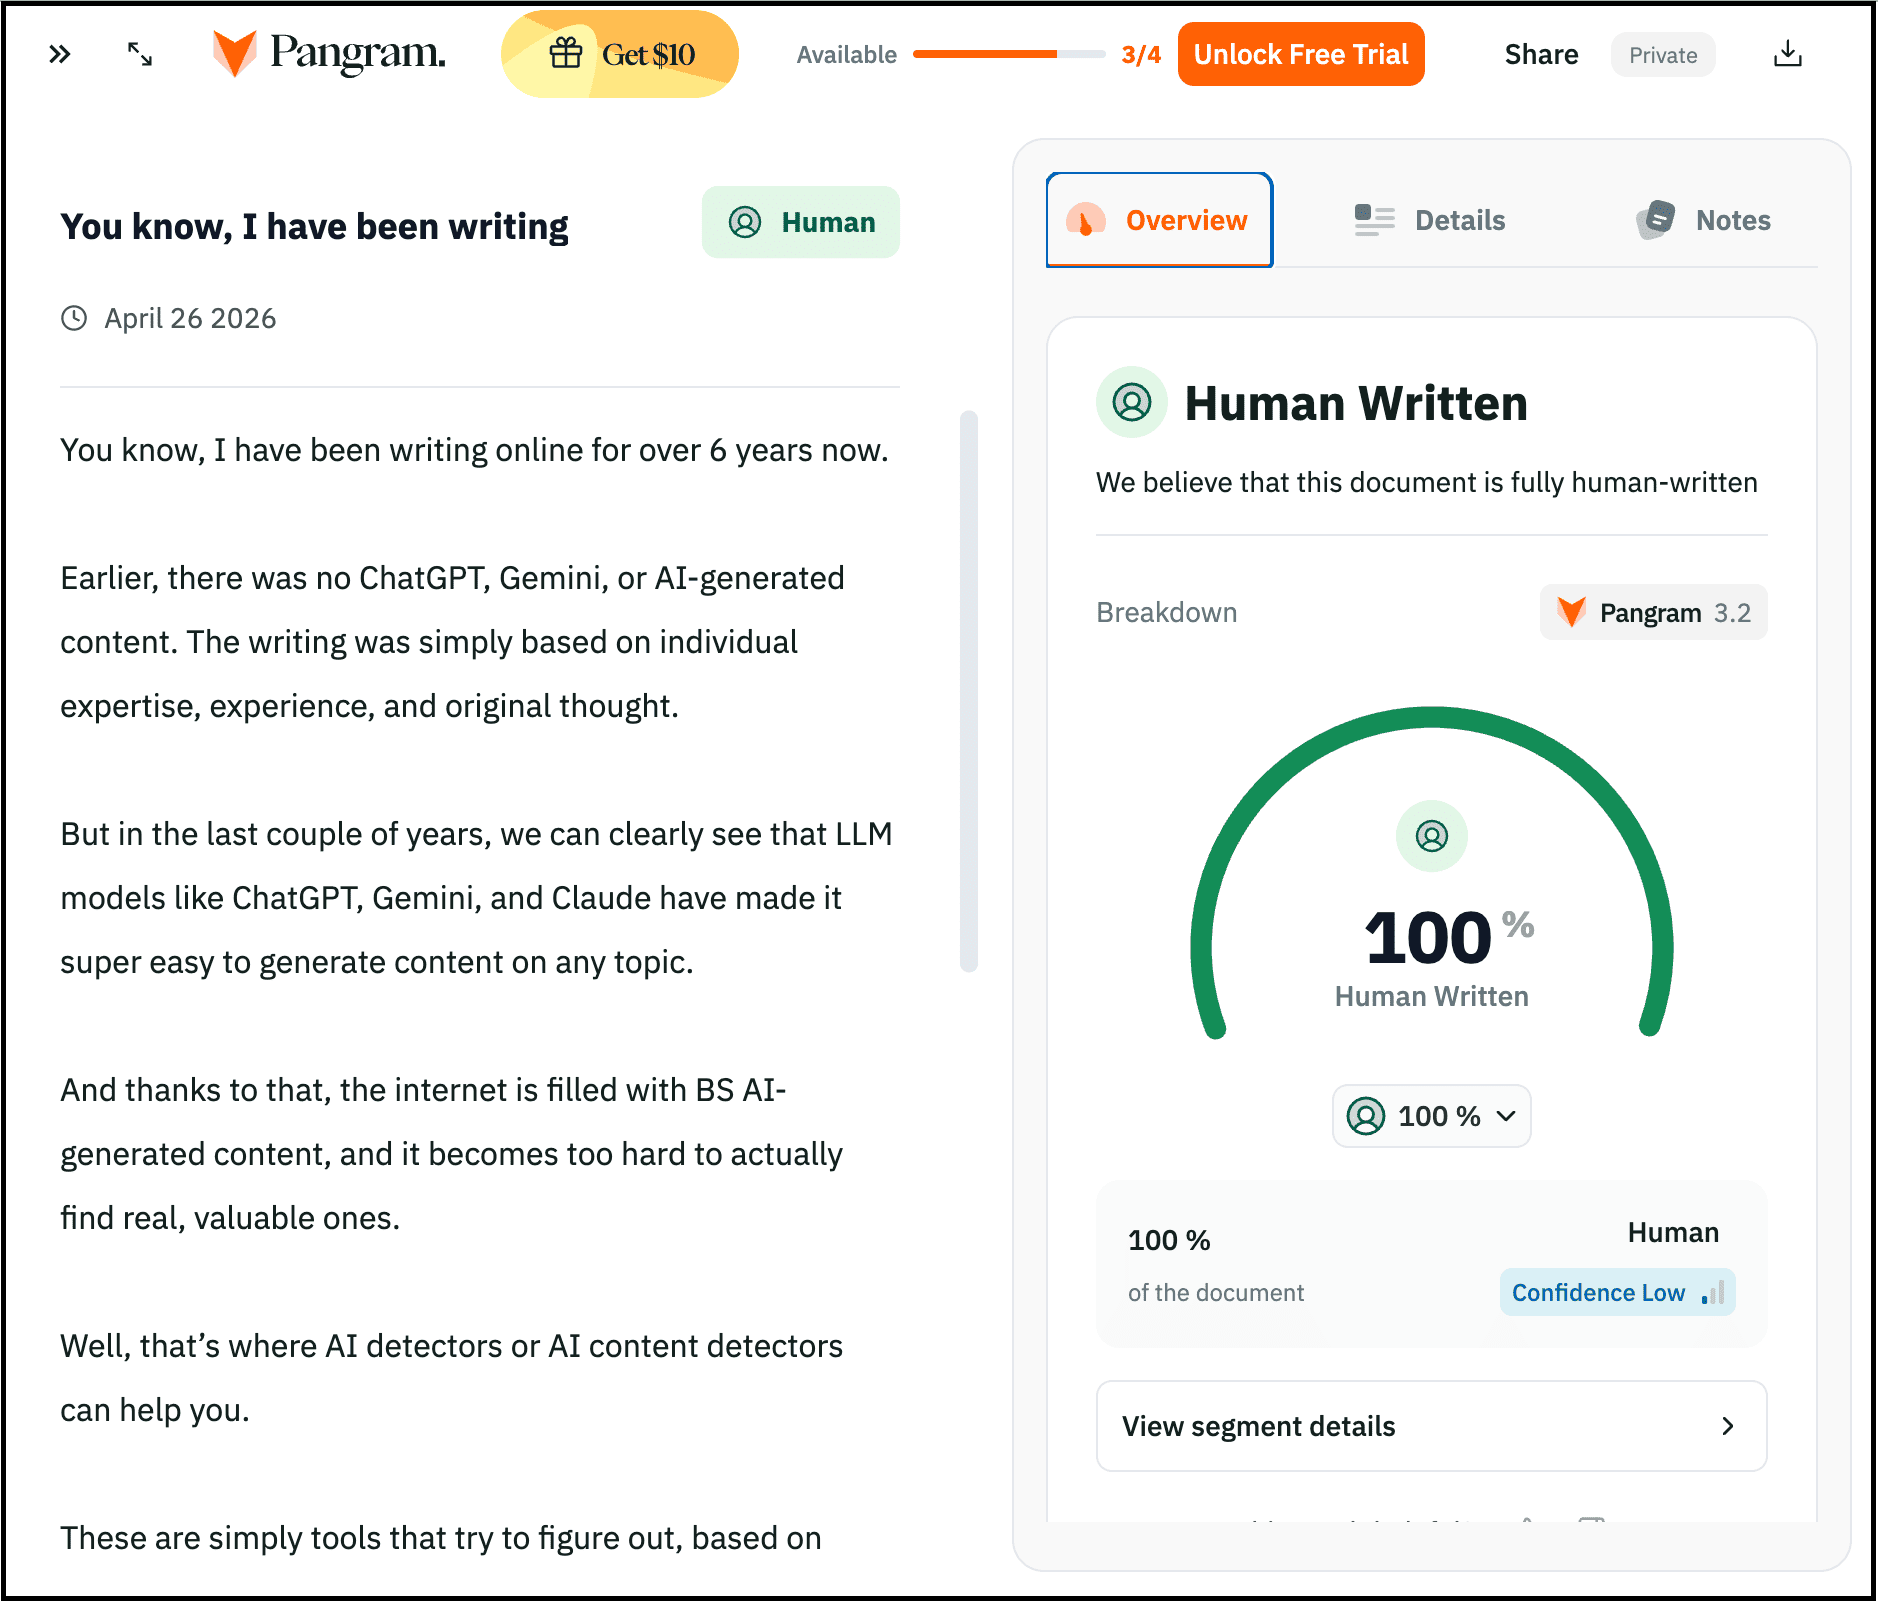Click the paragraph starting 'Earlier, there was'
The width and height of the screenshot is (1878, 1602).
pos(453,642)
